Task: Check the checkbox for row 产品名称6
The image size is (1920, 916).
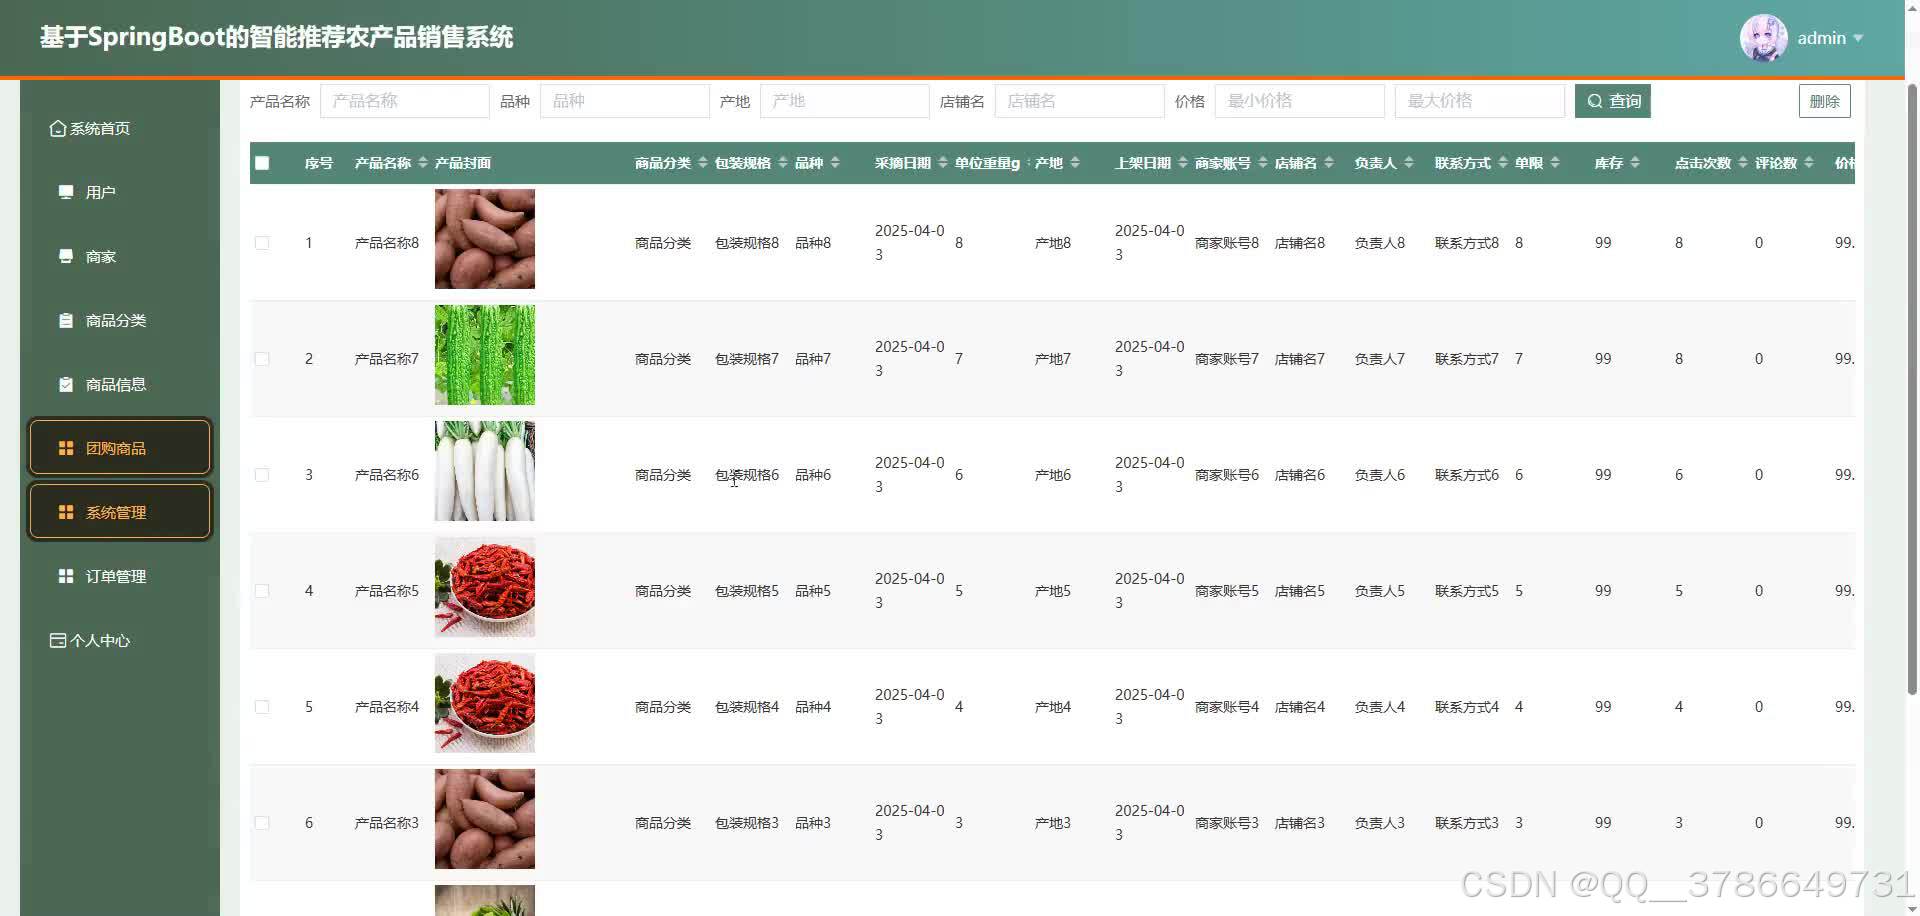Action: click(x=262, y=475)
